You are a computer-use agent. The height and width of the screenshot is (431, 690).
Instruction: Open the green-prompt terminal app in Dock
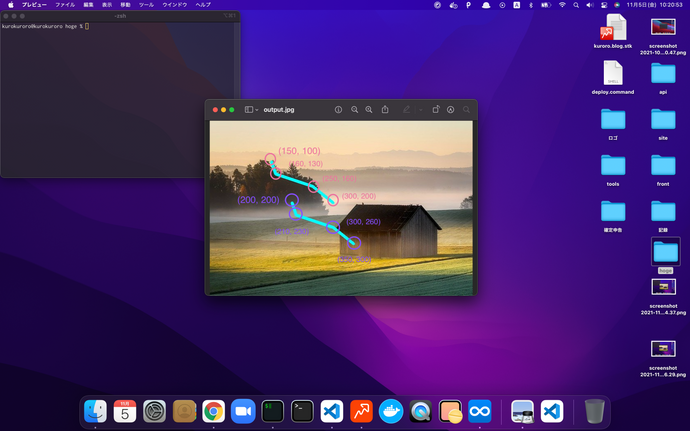tap(272, 411)
